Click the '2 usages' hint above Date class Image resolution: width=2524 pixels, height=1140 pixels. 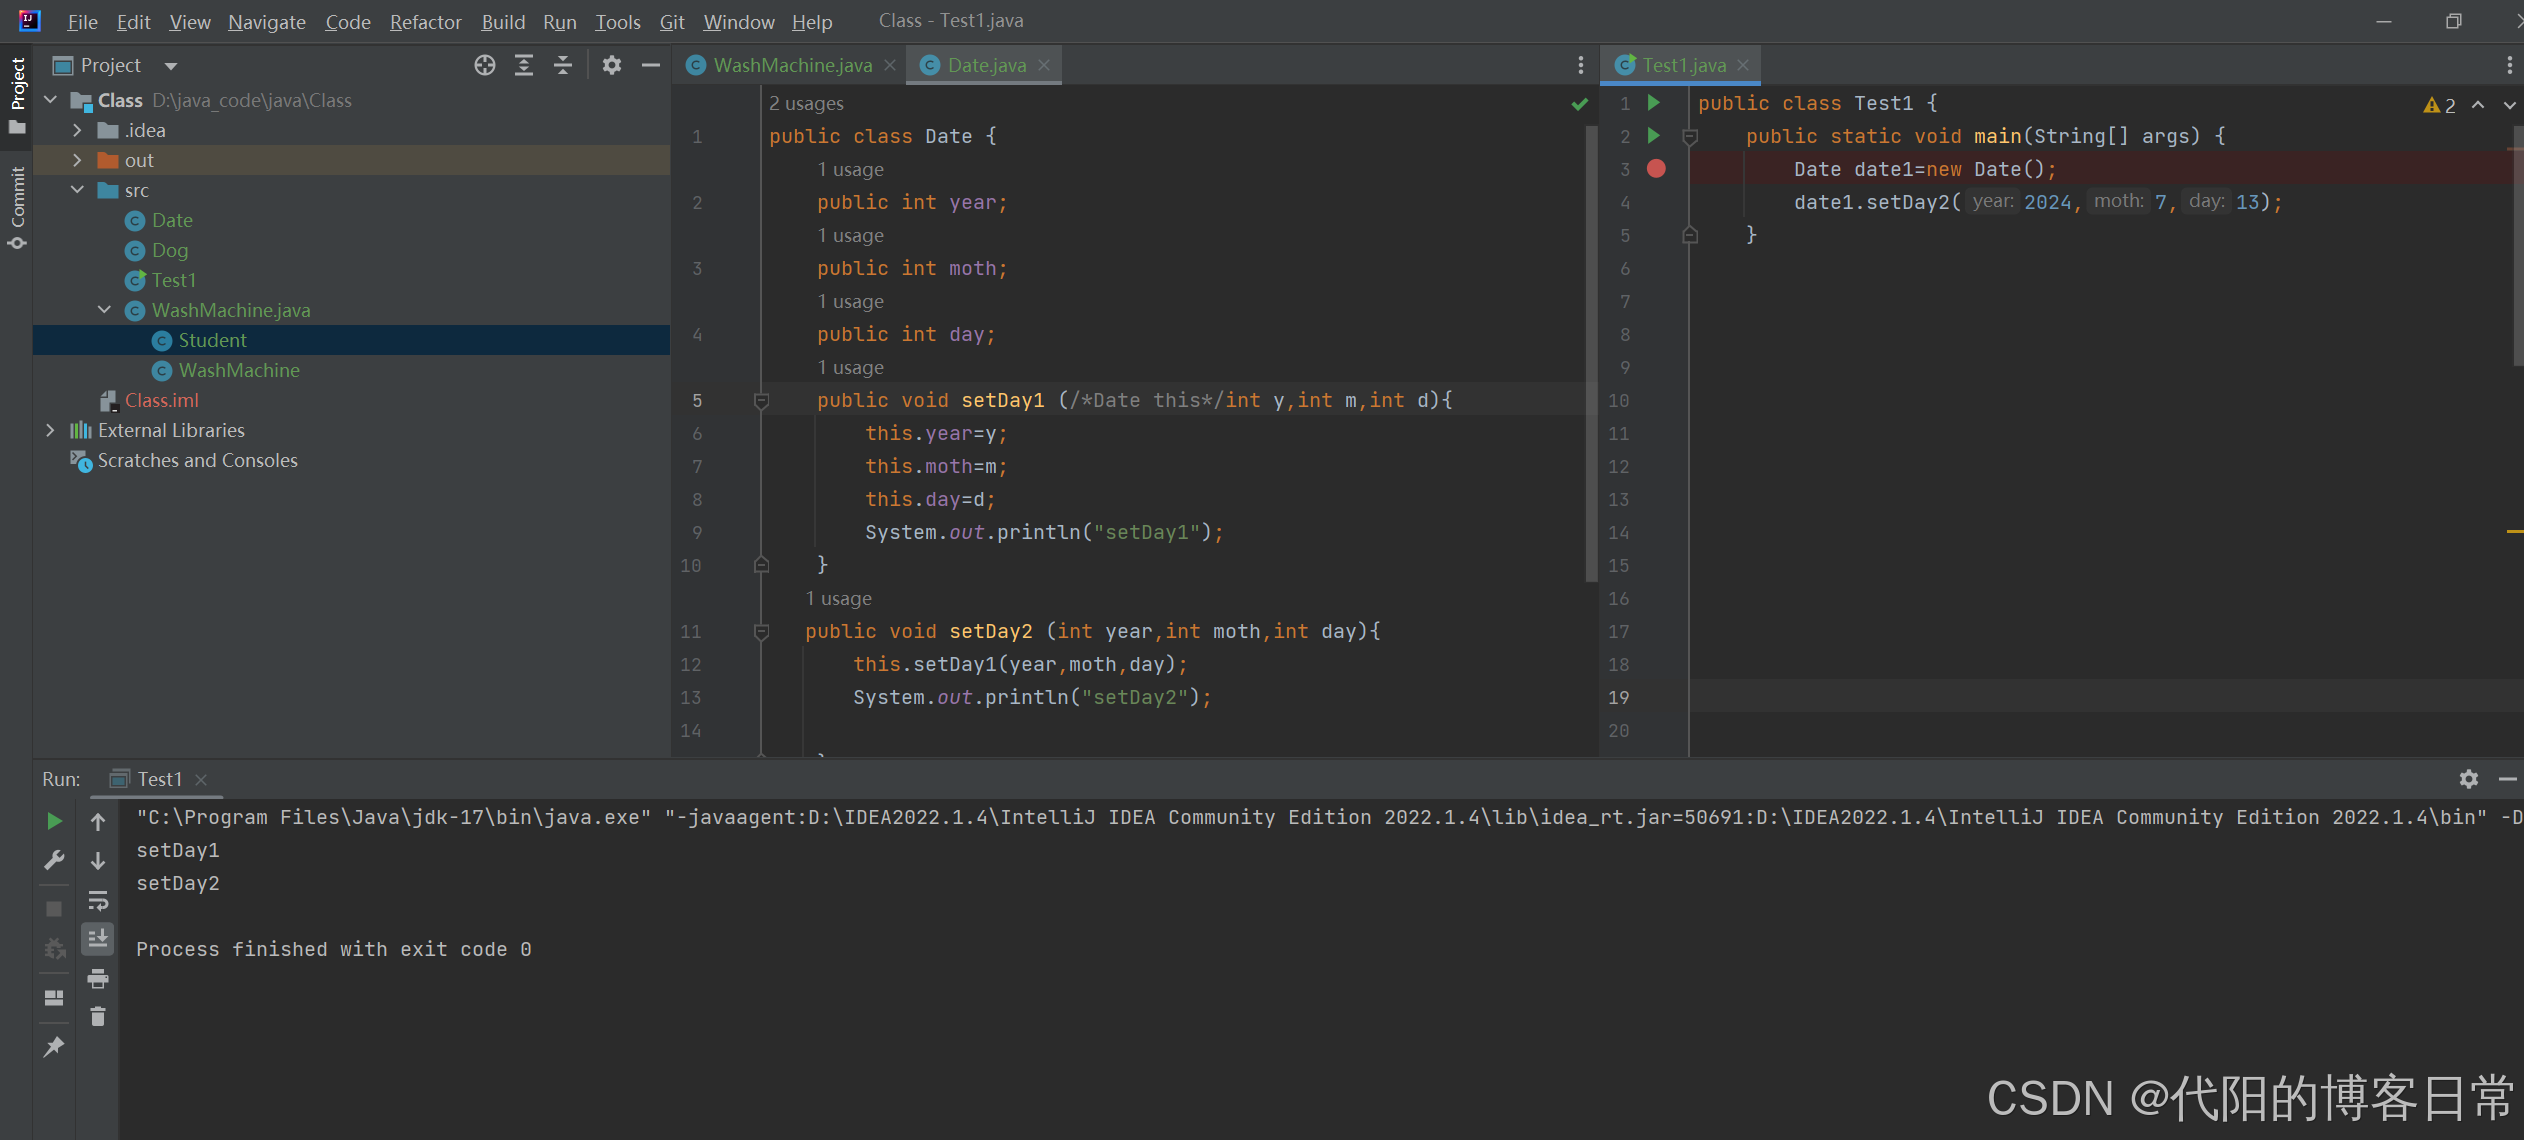click(x=806, y=103)
